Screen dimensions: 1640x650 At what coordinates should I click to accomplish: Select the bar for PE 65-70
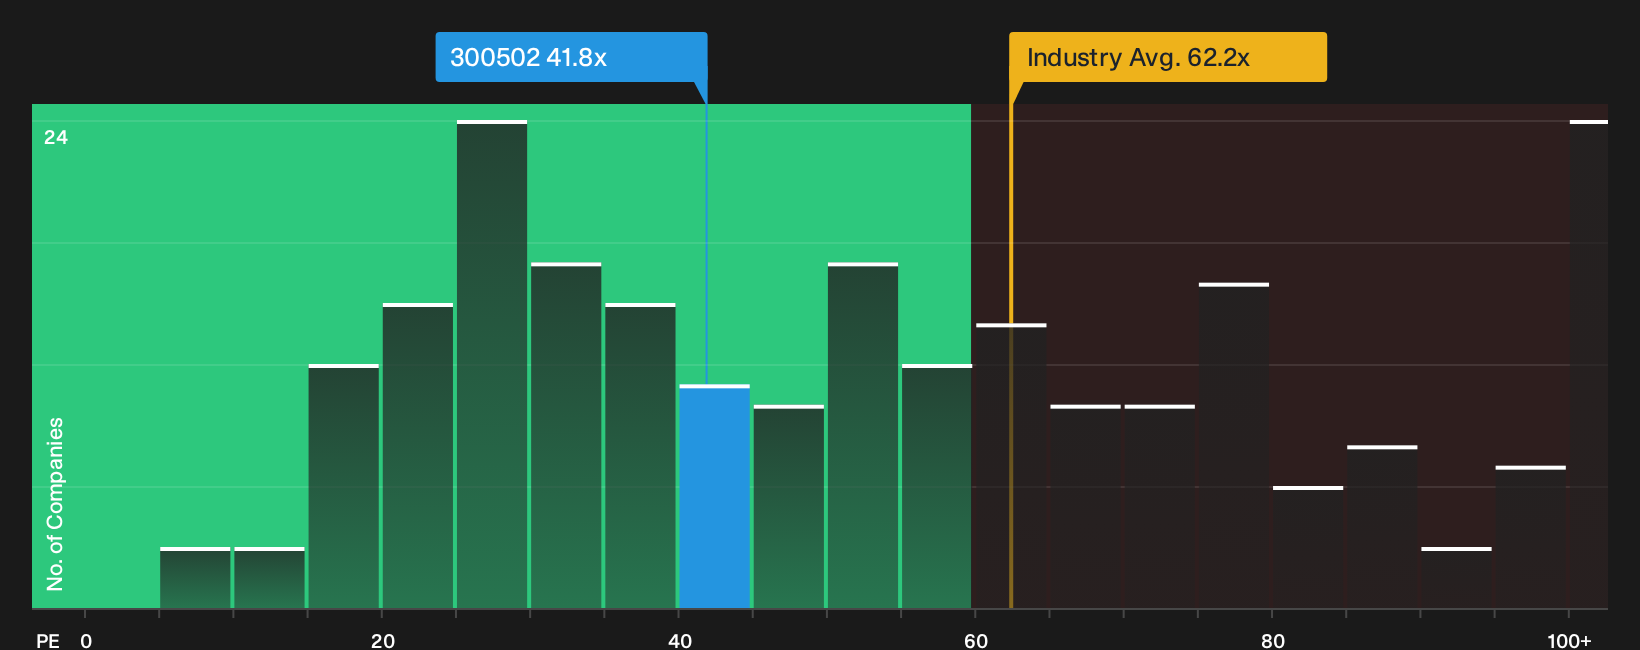pyautogui.click(x=1085, y=507)
